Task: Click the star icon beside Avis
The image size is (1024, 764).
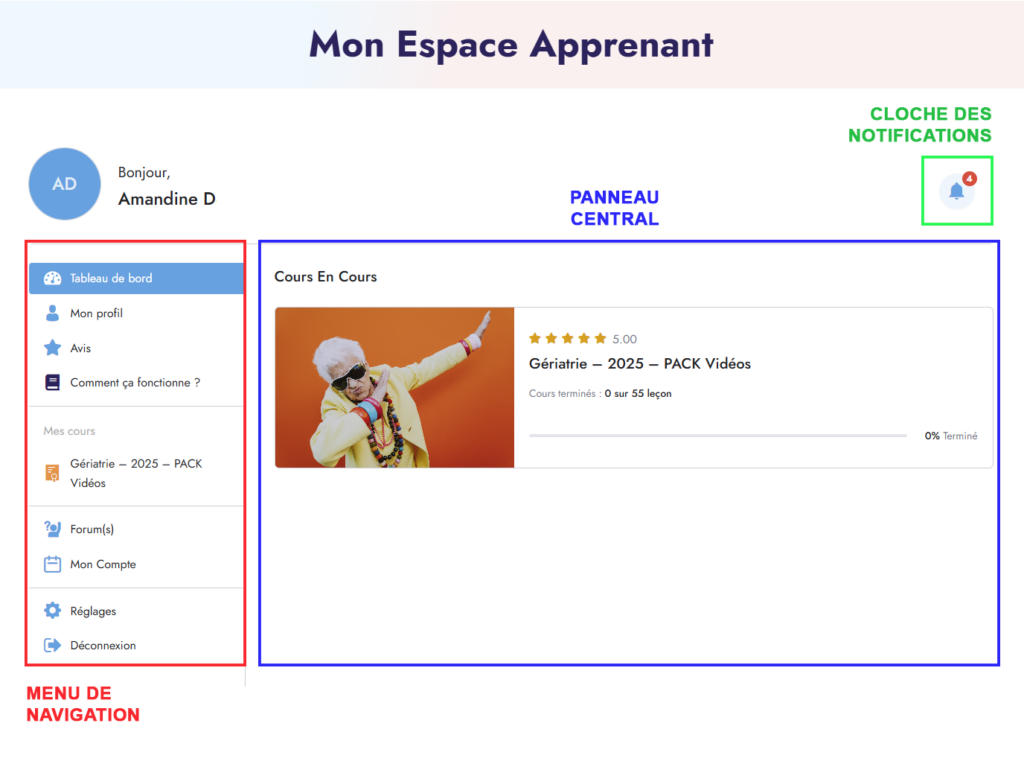Action: 53,348
